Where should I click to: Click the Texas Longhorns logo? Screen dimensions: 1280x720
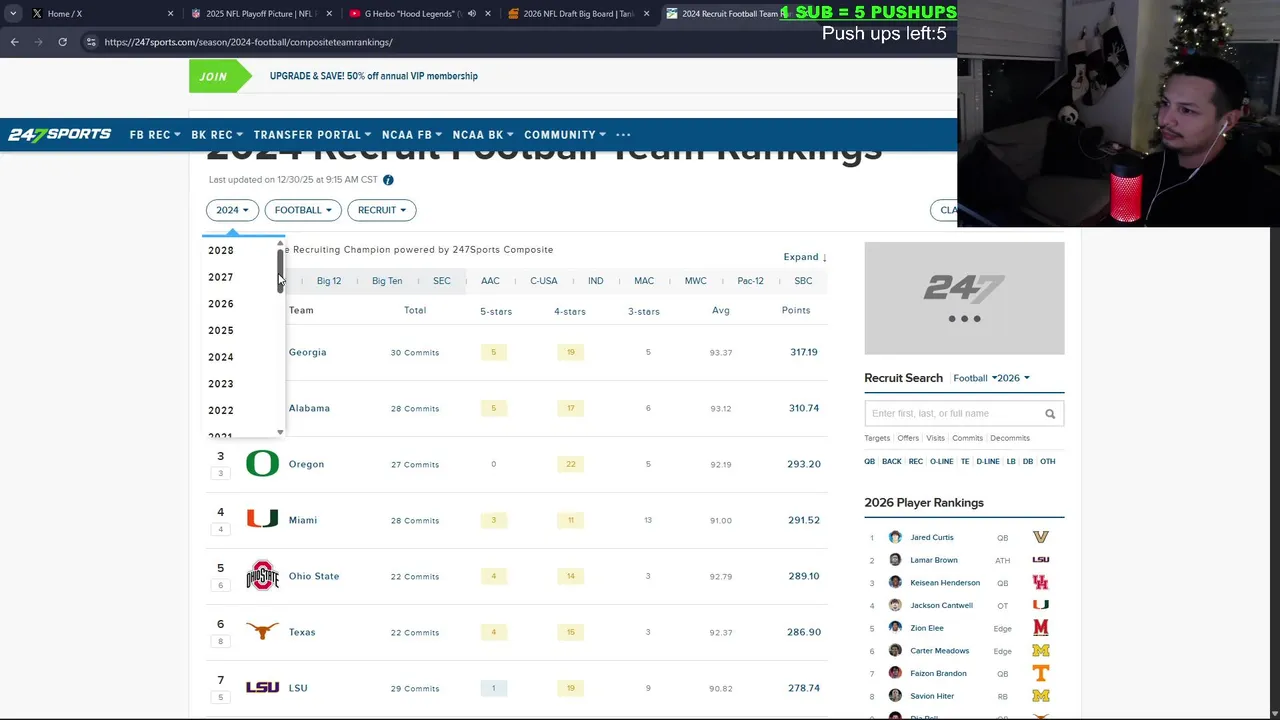[262, 632]
